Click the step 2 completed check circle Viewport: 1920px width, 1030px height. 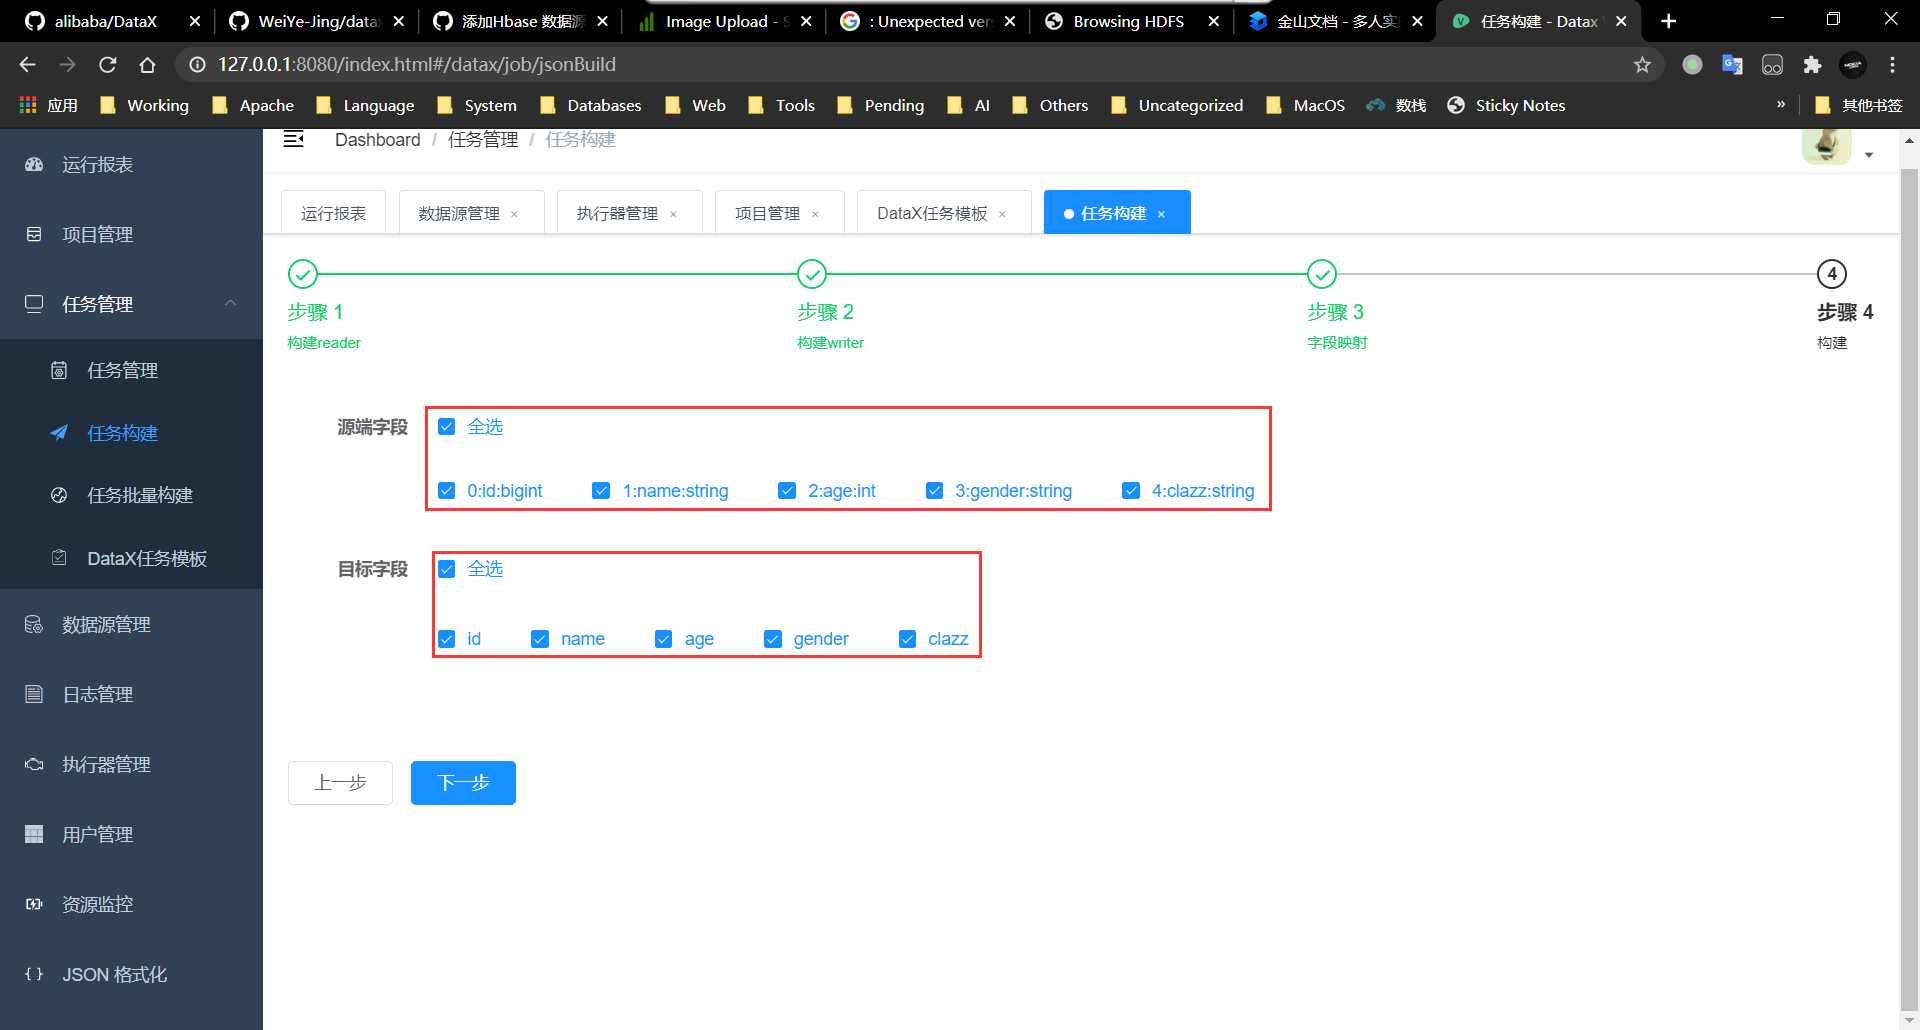click(x=812, y=274)
